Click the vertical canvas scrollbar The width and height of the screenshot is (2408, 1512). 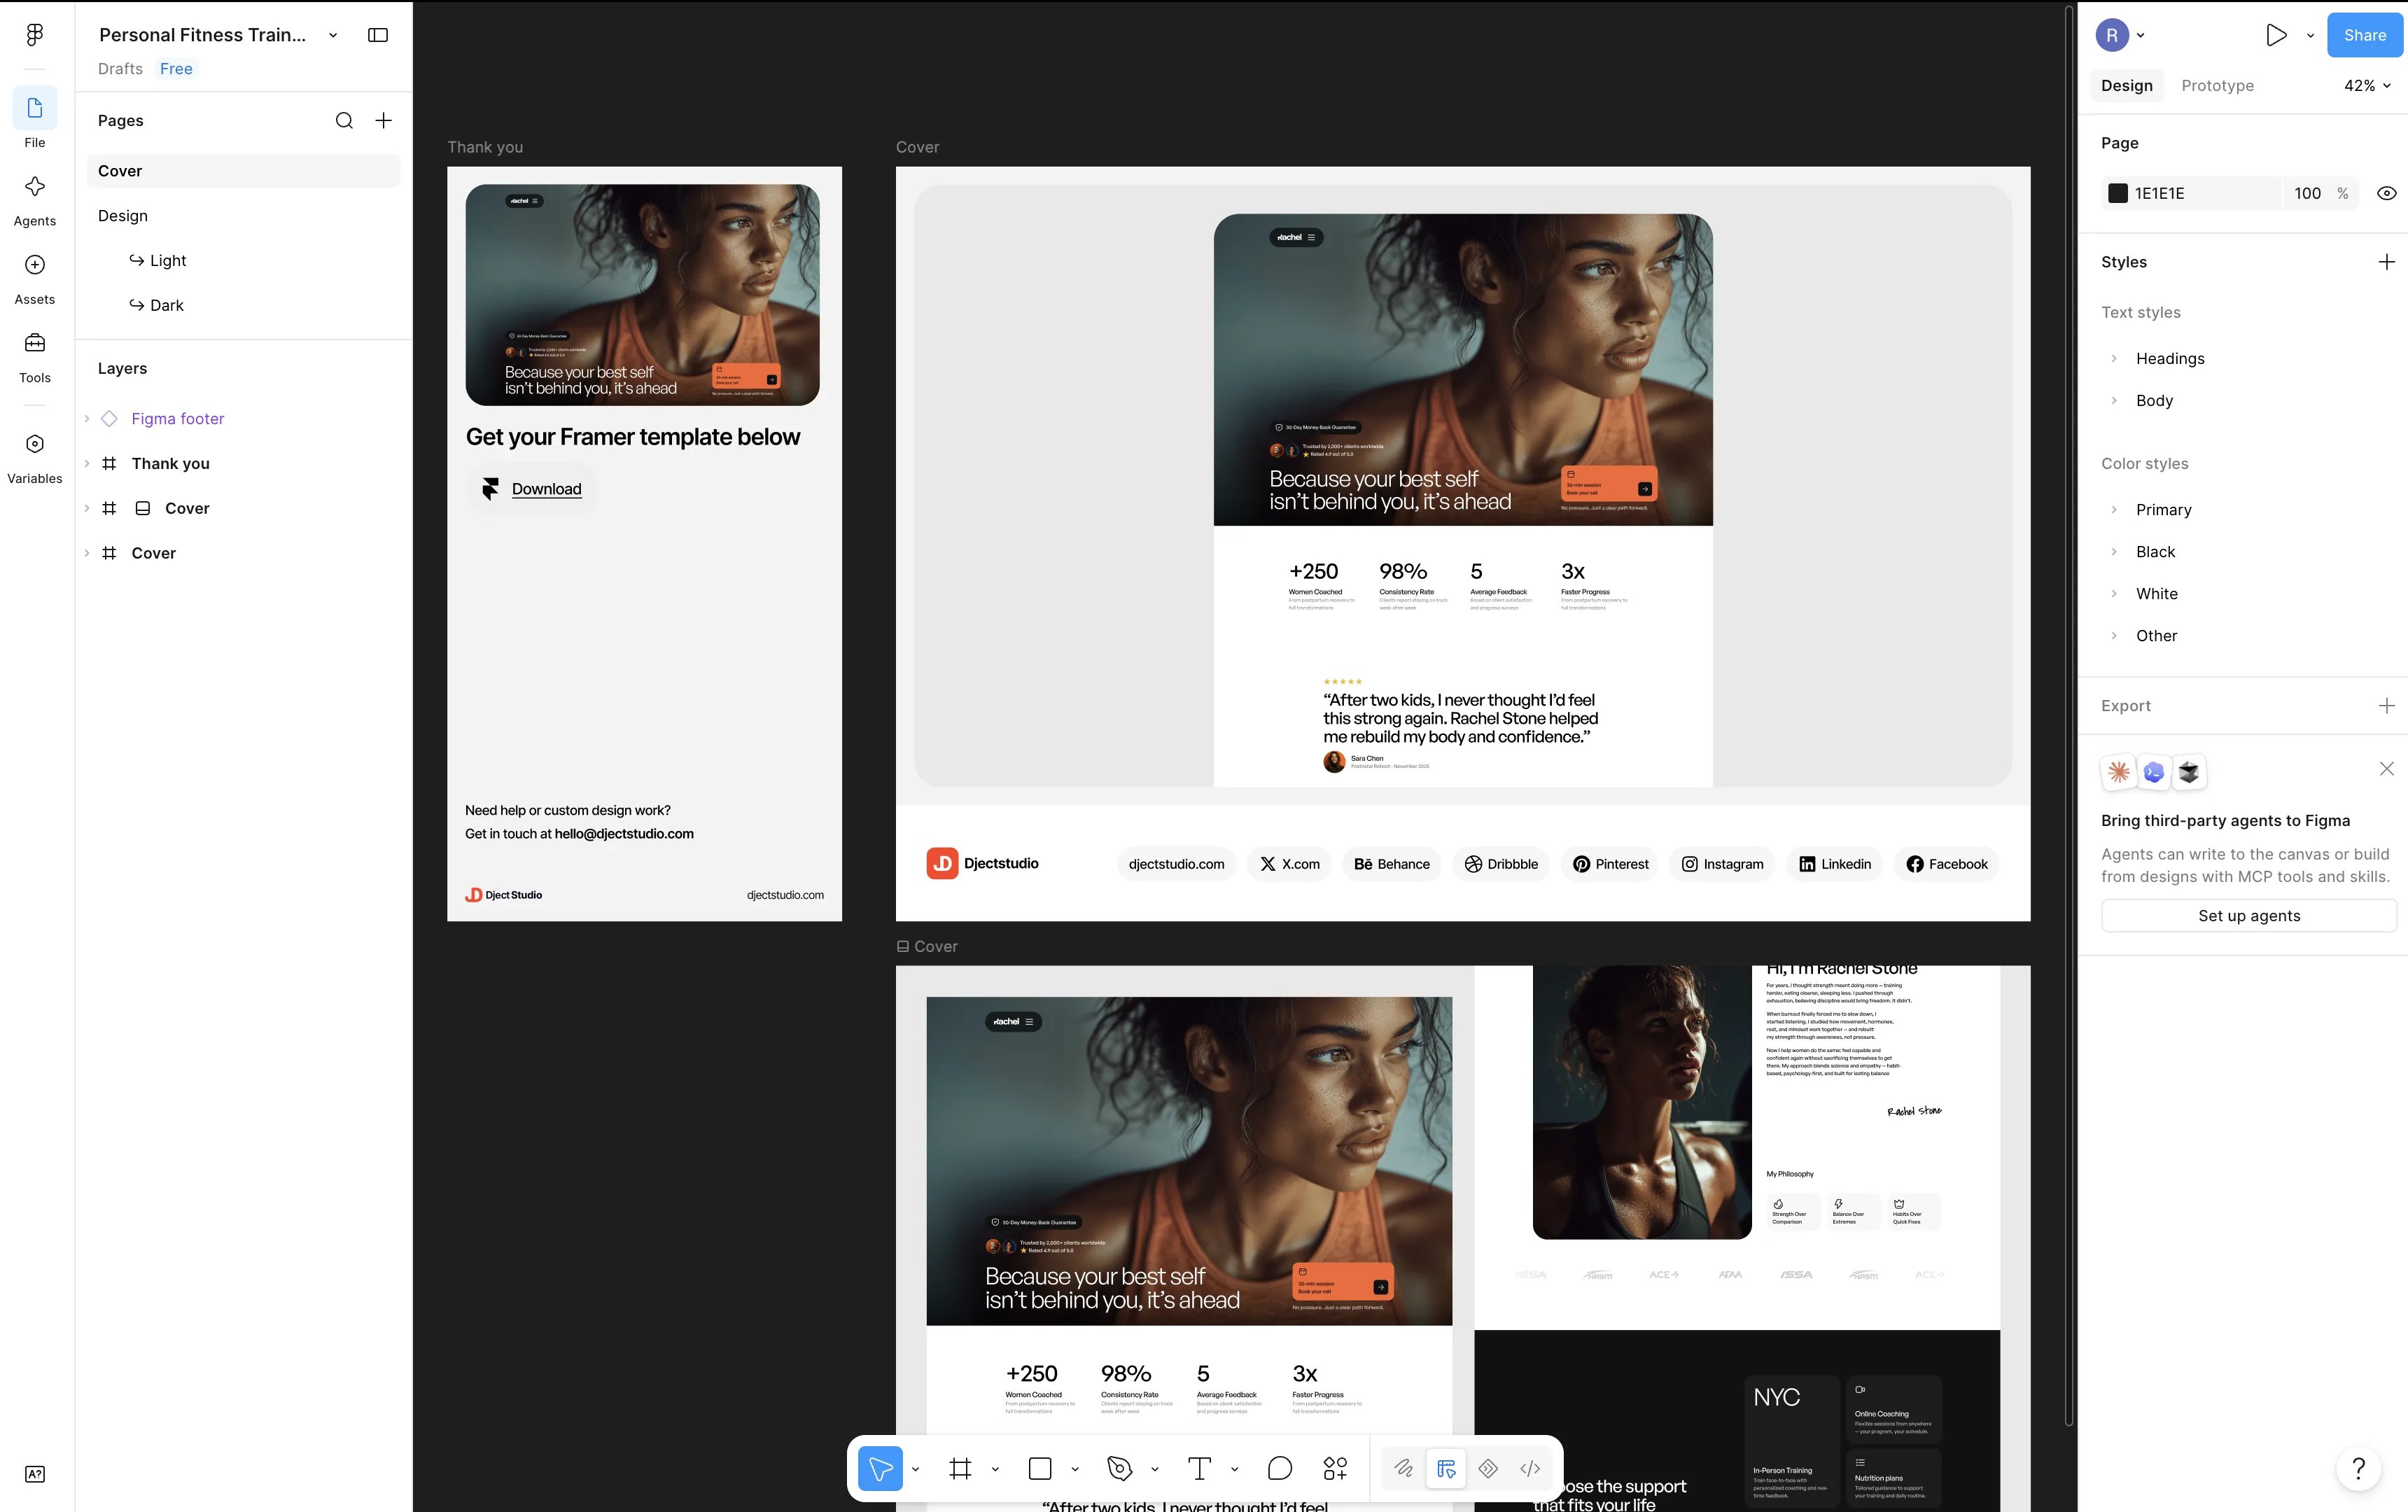2068,715
